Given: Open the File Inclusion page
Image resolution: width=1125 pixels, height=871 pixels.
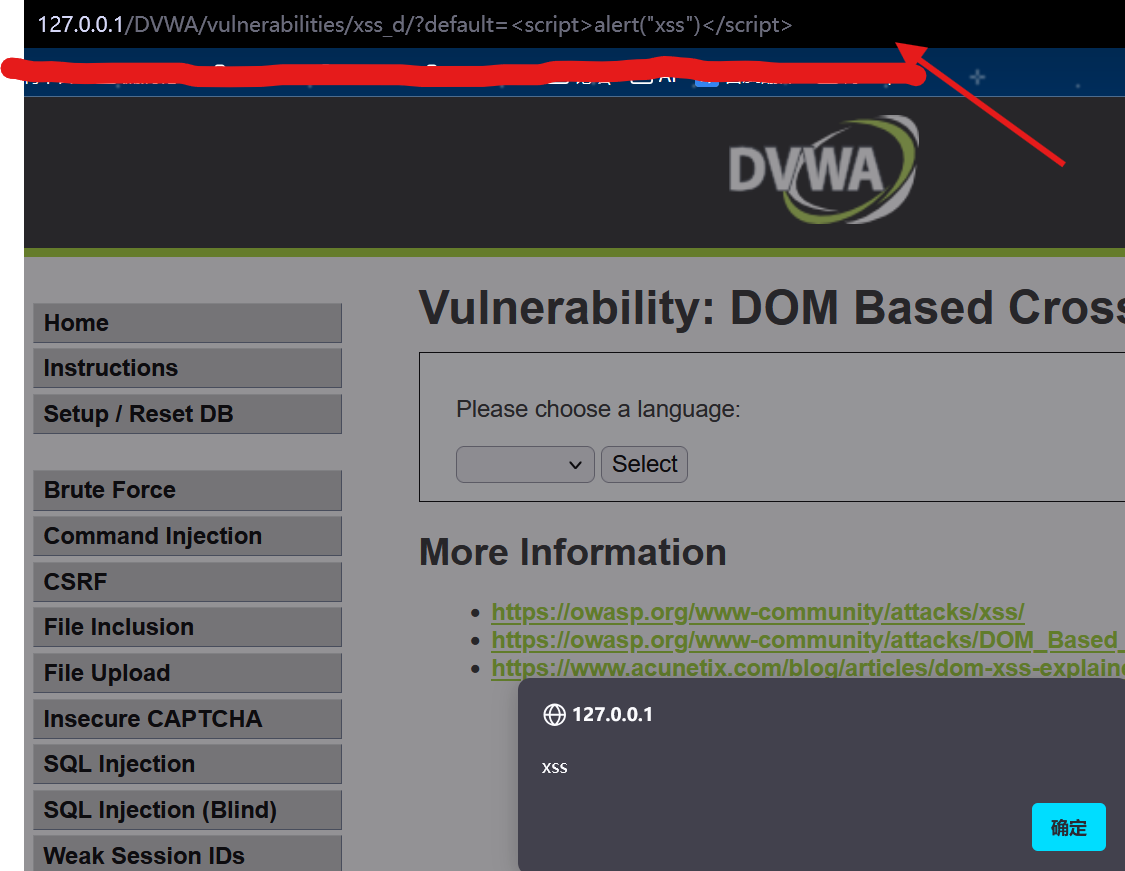Looking at the screenshot, I should click(x=187, y=627).
